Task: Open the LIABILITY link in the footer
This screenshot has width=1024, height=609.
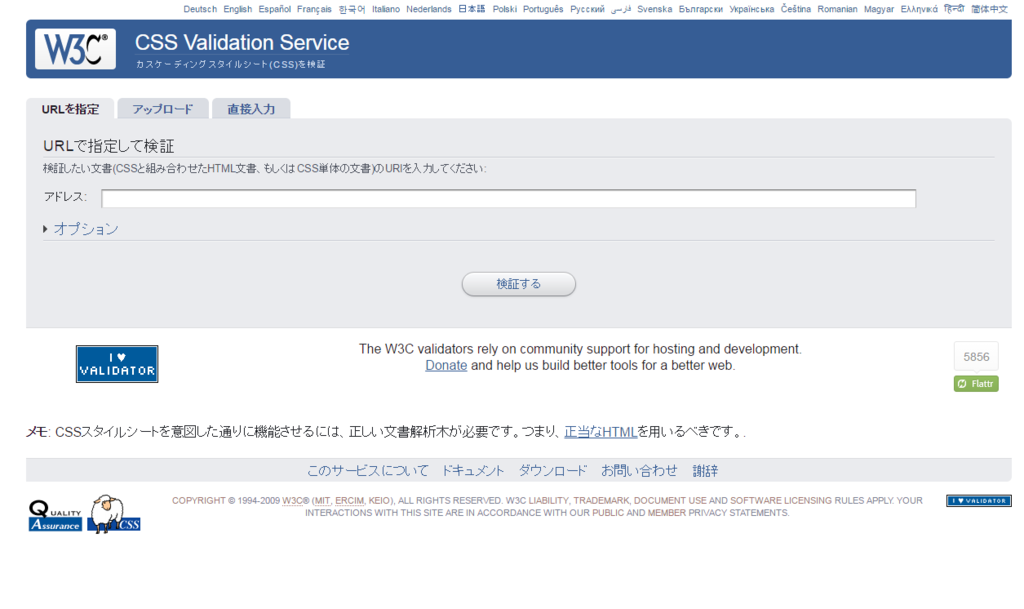Action: [548, 501]
